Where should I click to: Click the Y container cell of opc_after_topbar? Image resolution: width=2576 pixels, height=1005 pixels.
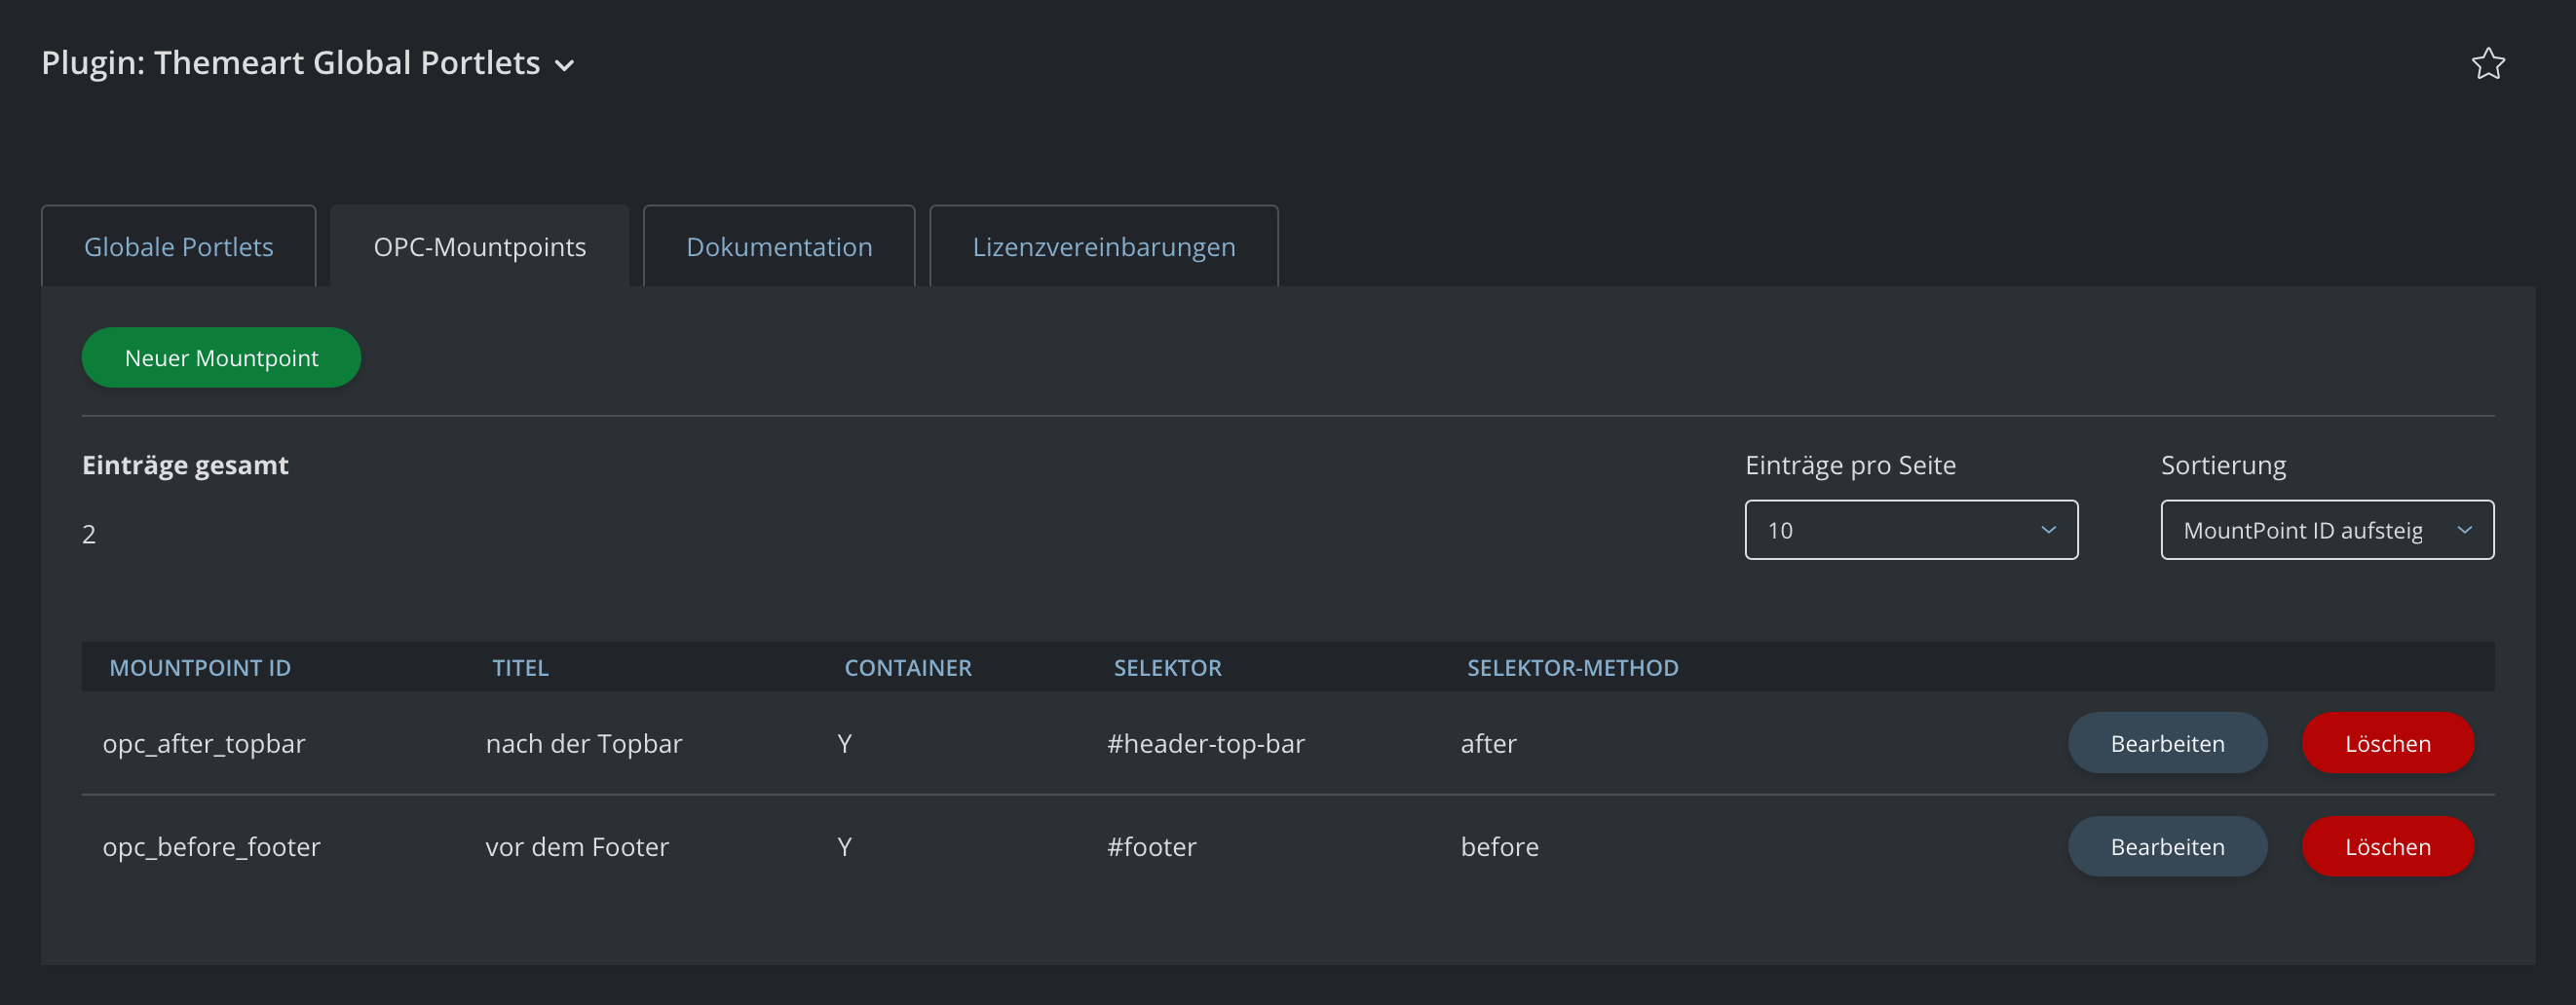point(845,744)
